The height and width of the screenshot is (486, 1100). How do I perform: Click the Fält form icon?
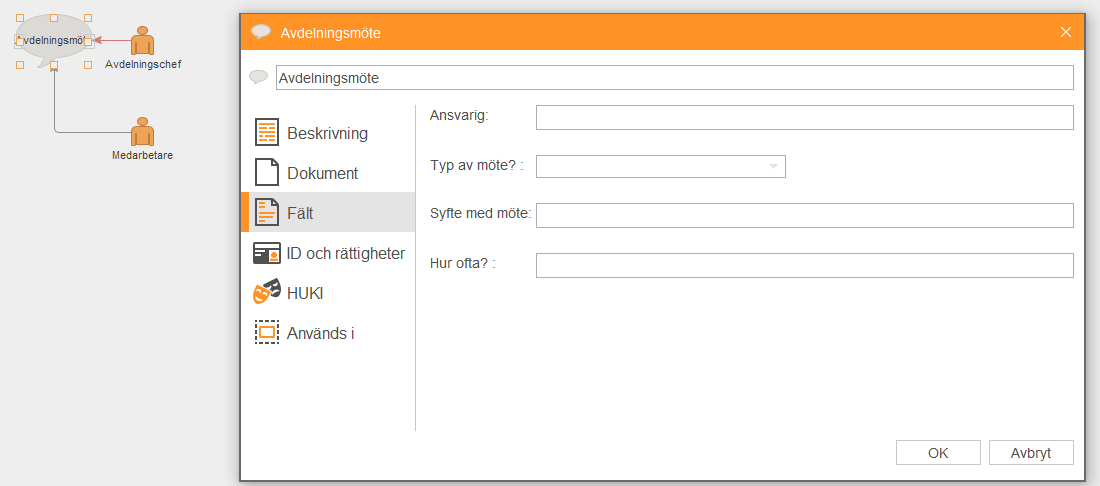267,212
